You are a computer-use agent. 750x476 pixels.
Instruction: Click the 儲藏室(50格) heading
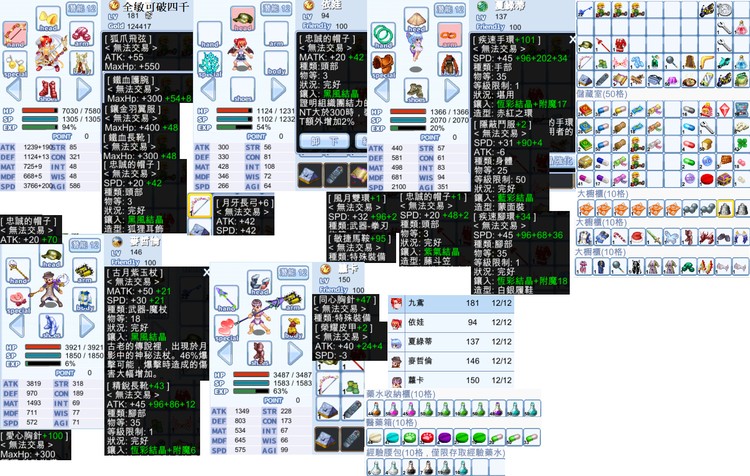click(x=601, y=94)
